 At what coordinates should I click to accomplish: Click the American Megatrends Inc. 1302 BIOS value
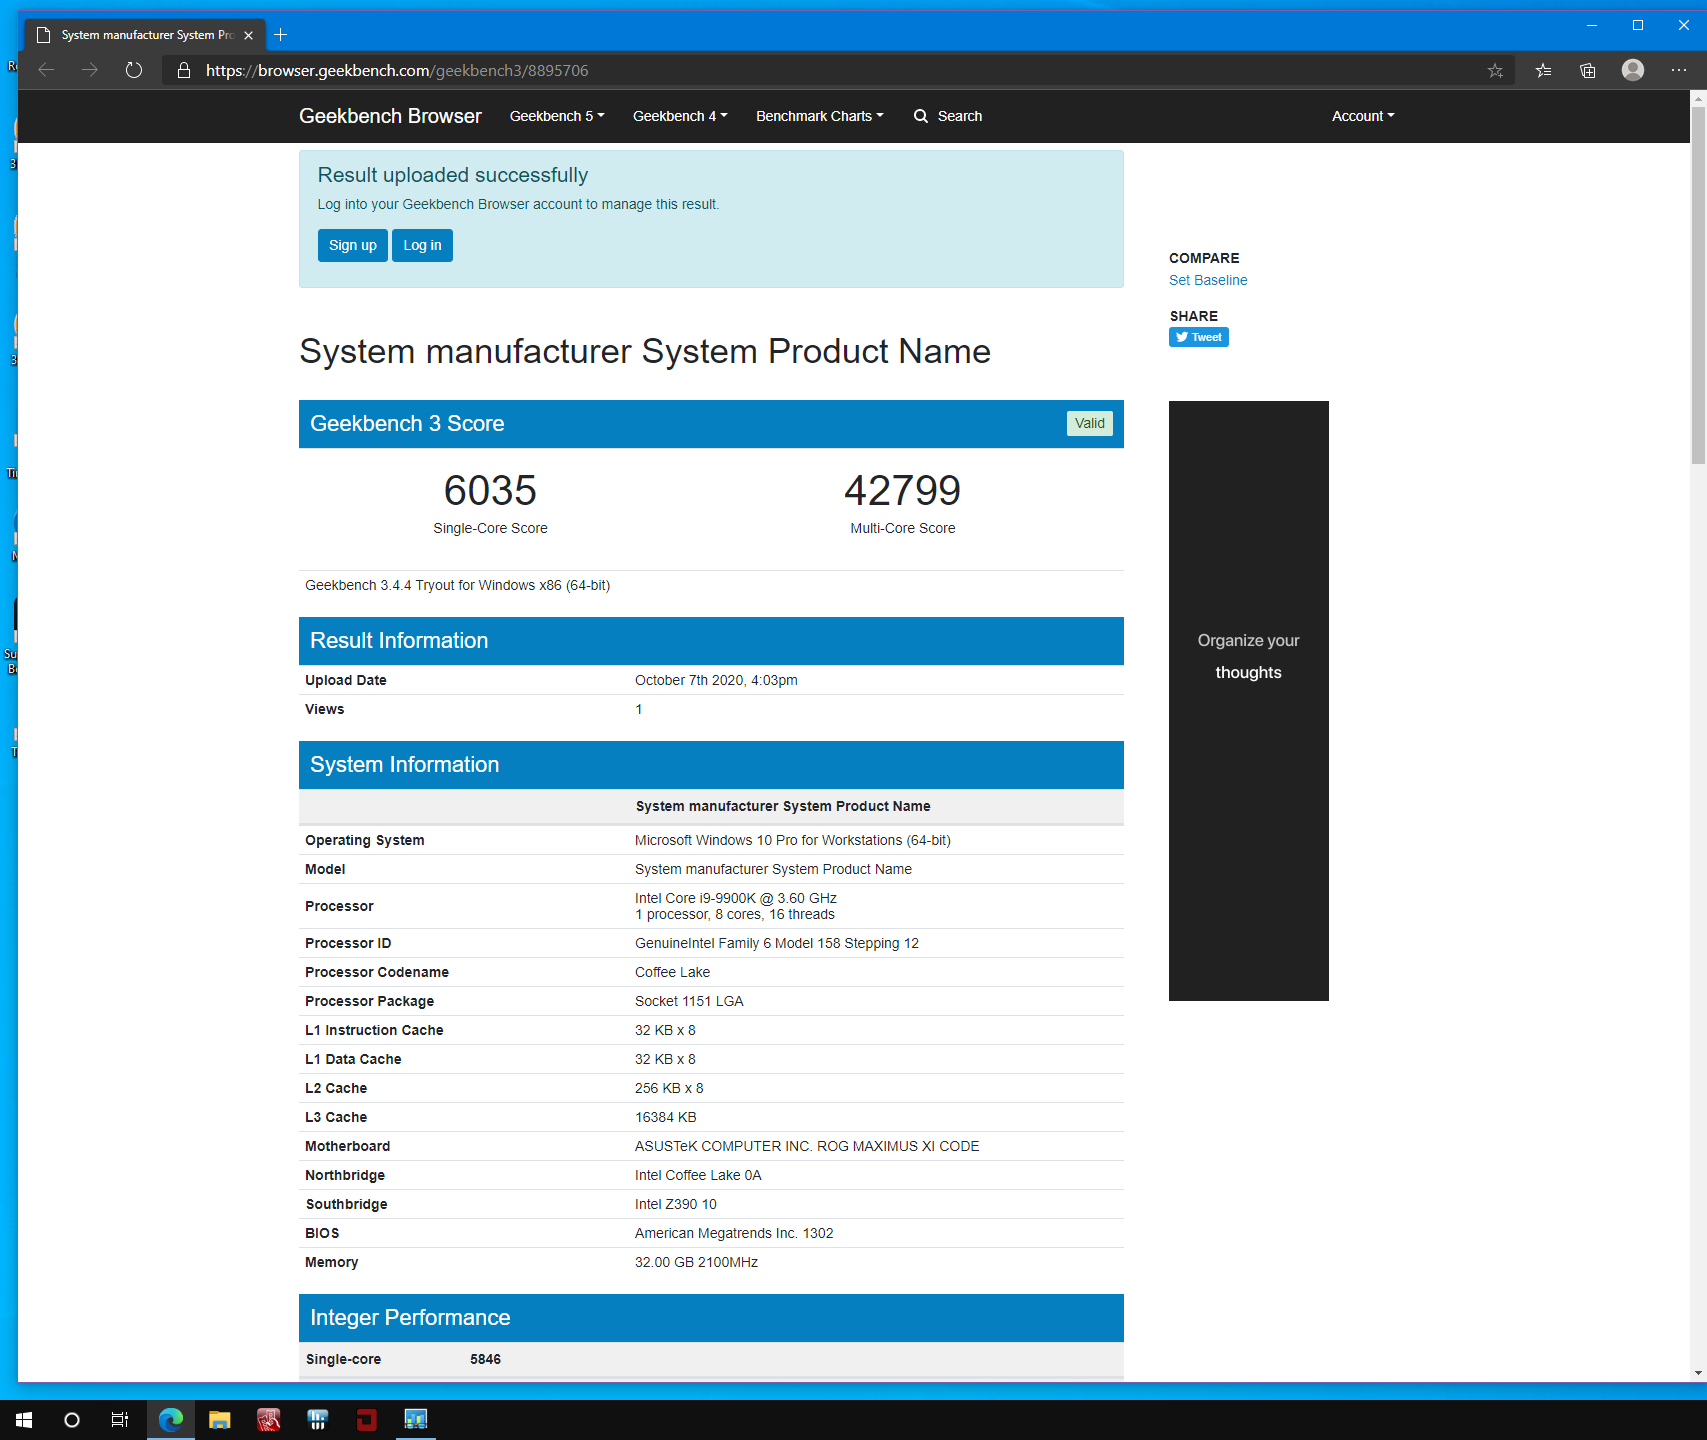pos(734,1233)
